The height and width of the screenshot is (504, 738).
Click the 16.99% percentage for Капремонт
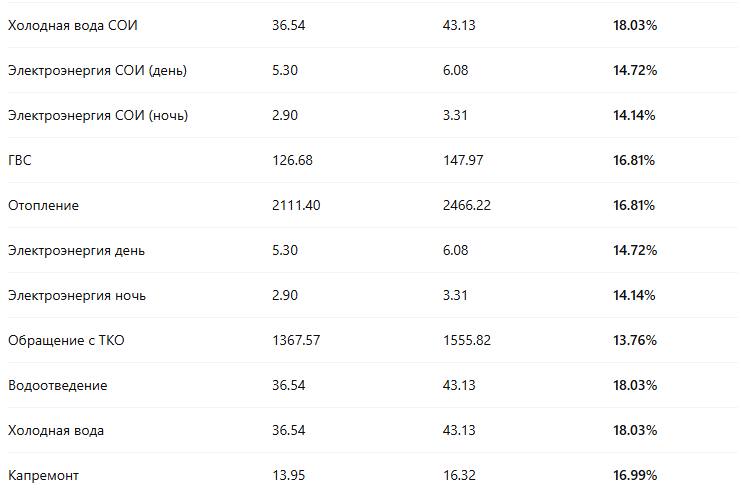click(x=635, y=476)
